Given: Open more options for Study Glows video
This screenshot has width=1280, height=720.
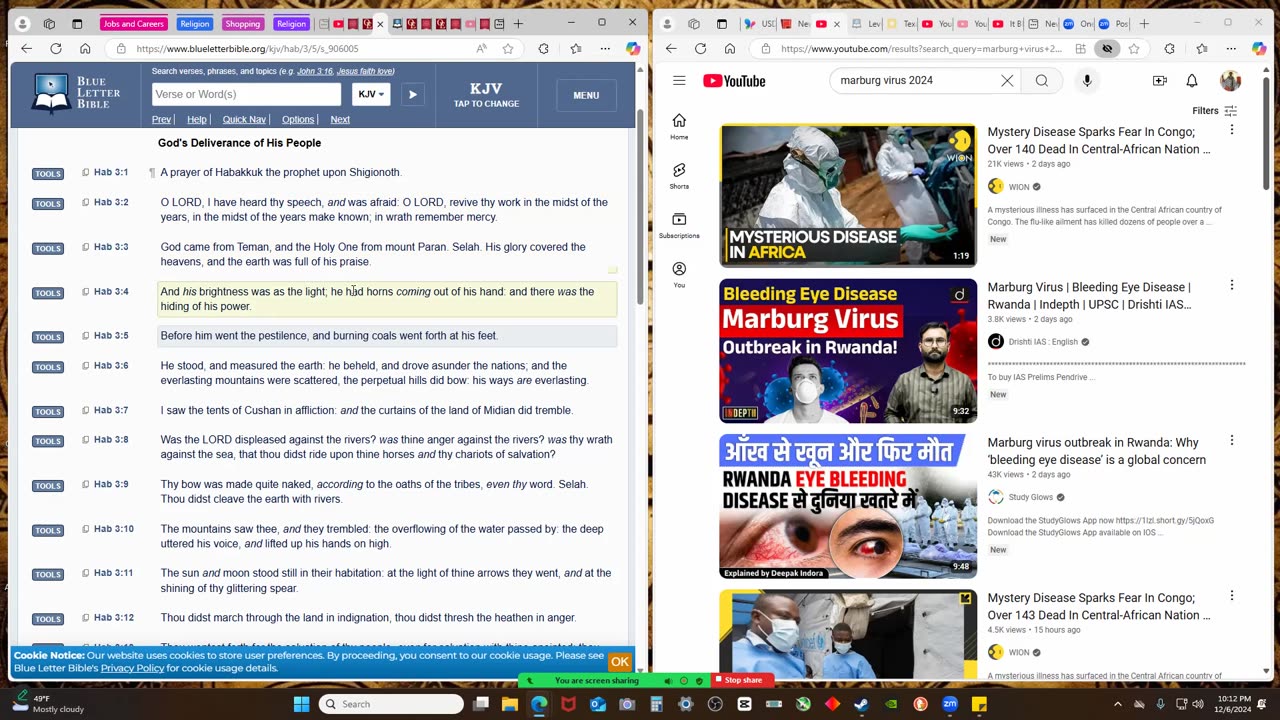Looking at the screenshot, I should click(x=1231, y=440).
